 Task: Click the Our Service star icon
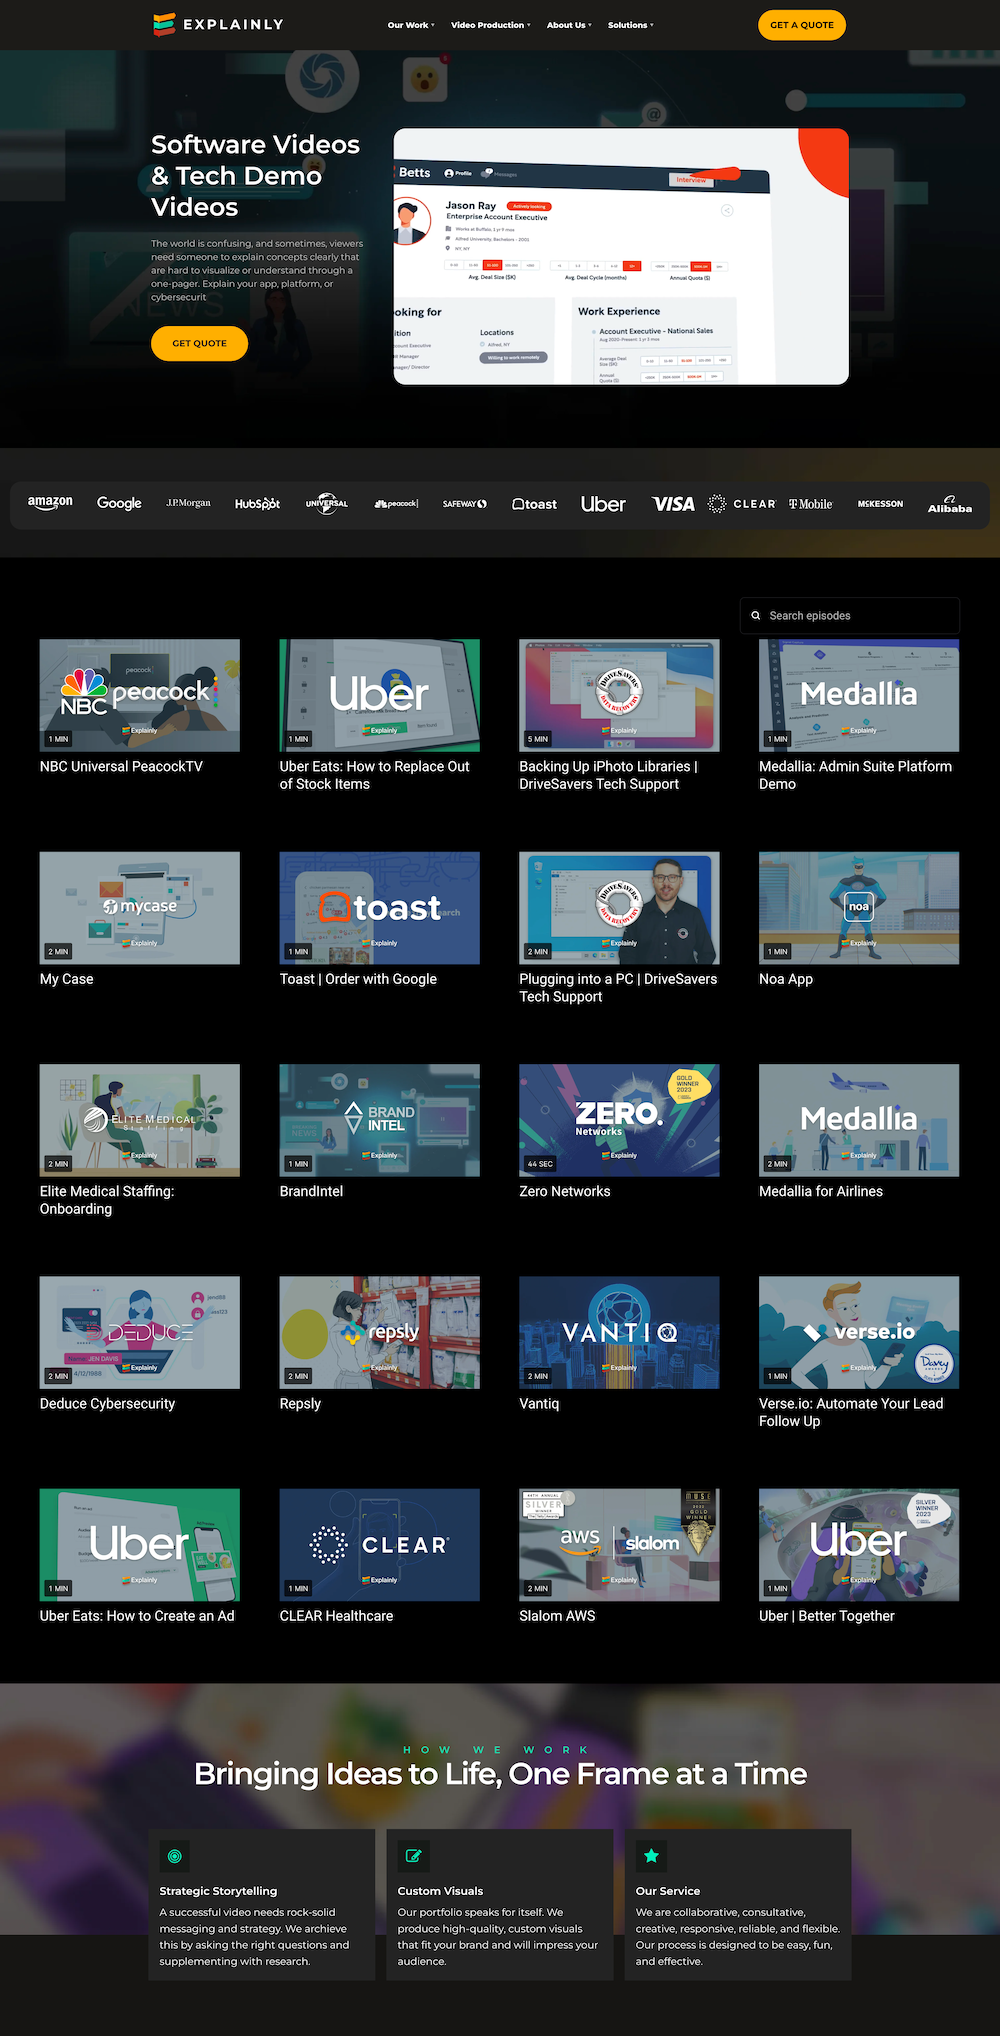point(651,1856)
